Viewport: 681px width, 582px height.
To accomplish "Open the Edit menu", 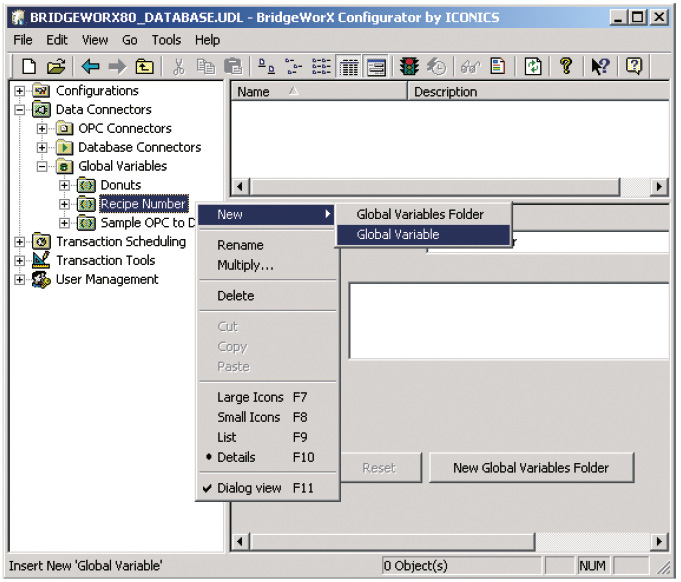I will click(57, 40).
